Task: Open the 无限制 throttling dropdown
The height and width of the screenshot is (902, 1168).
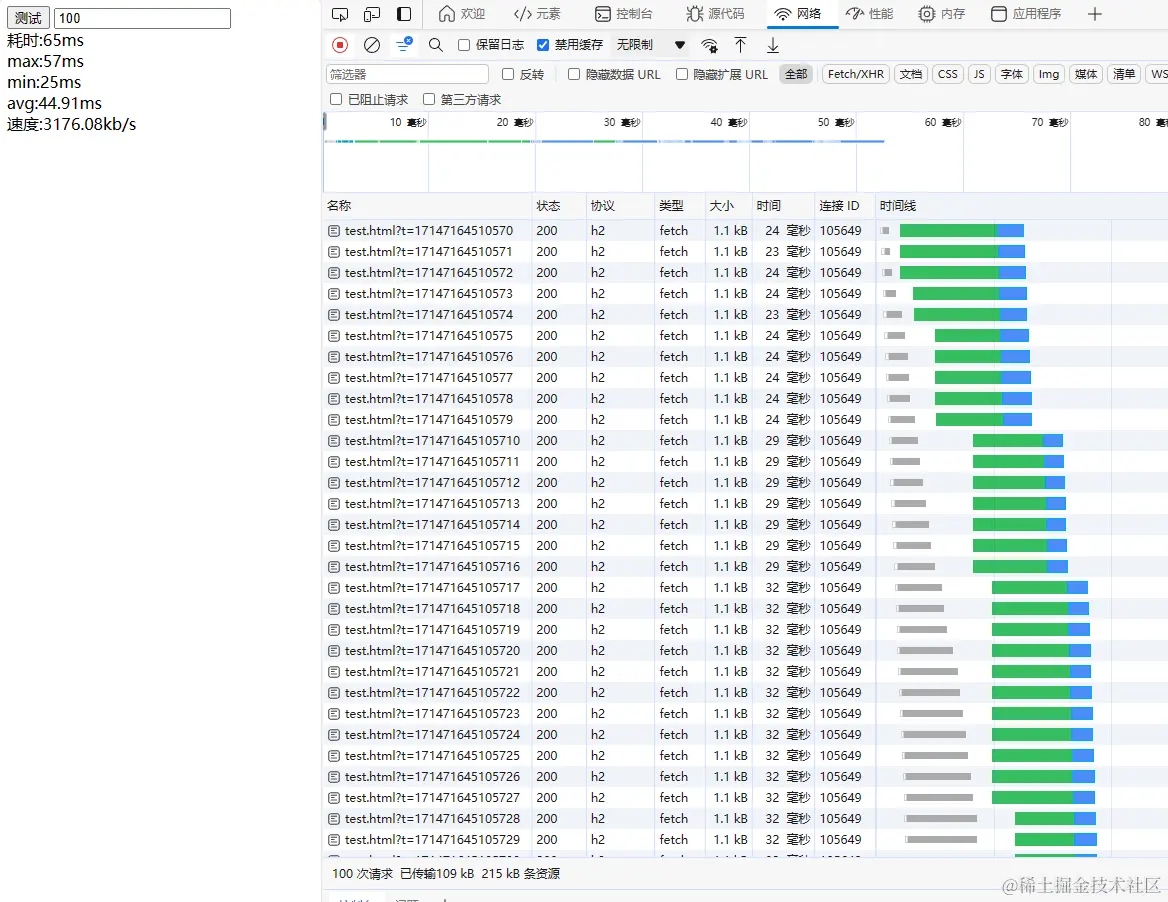Action: coord(651,45)
